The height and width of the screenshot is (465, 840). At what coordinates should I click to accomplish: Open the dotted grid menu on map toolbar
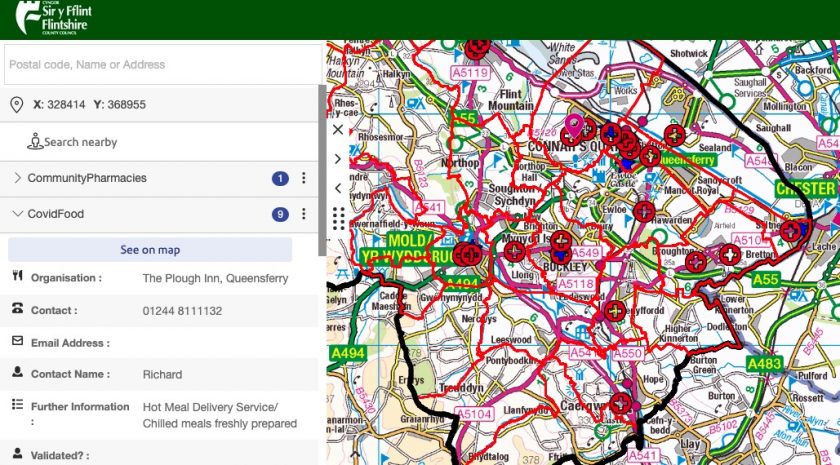click(x=339, y=219)
